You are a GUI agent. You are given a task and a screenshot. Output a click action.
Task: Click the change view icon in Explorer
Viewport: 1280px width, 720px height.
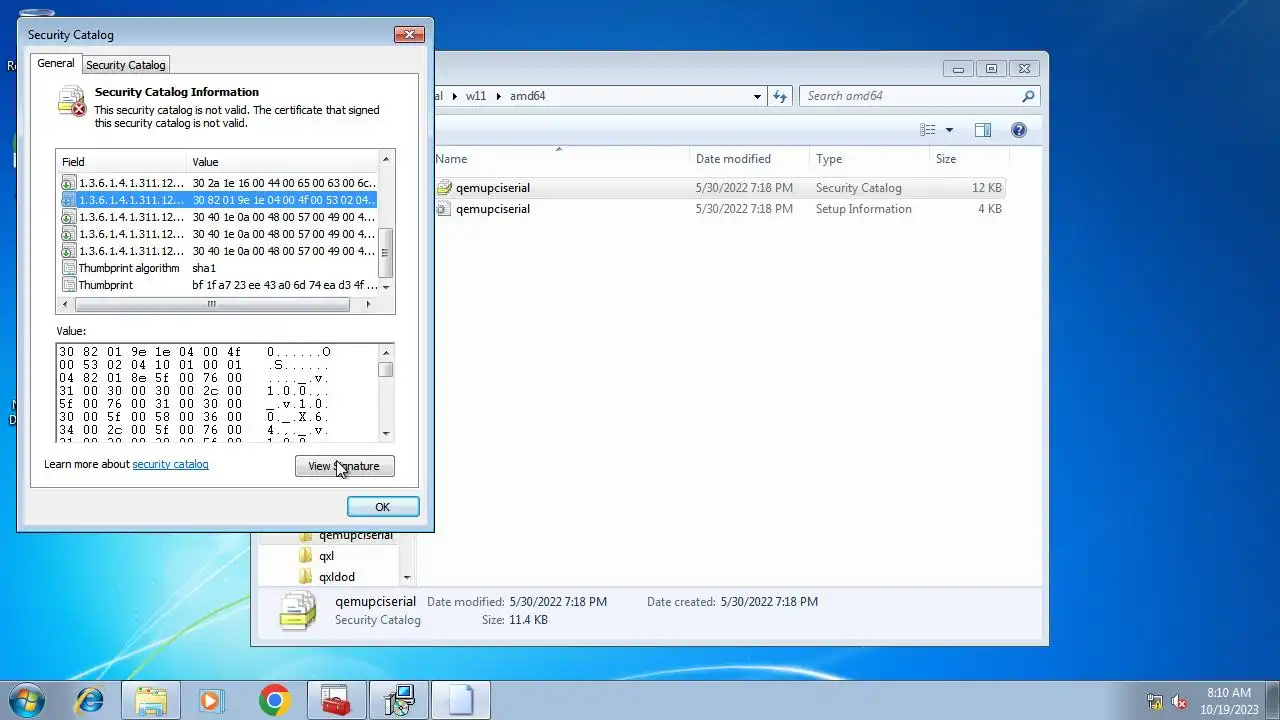(x=928, y=130)
